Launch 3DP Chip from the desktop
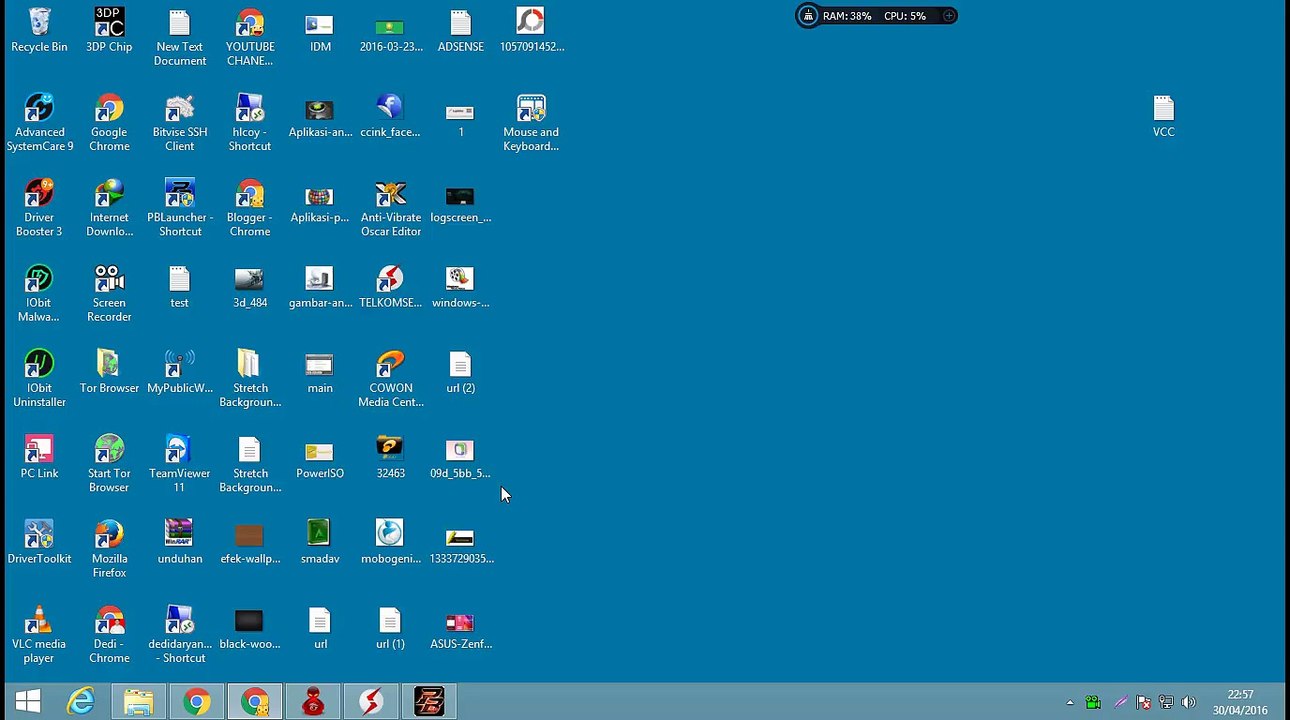Screen dimensions: 1290x720 [x=109, y=30]
